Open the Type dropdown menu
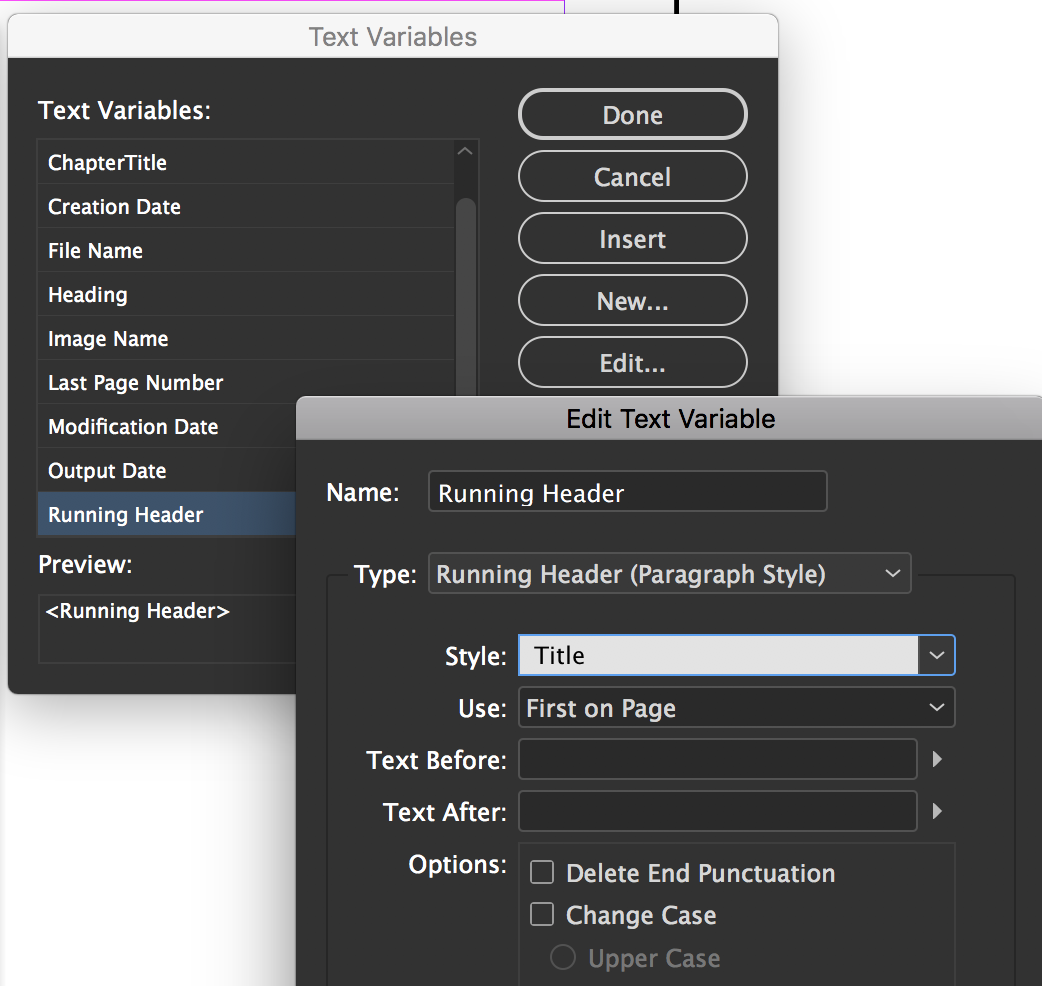This screenshot has width=1042, height=986. click(669, 574)
